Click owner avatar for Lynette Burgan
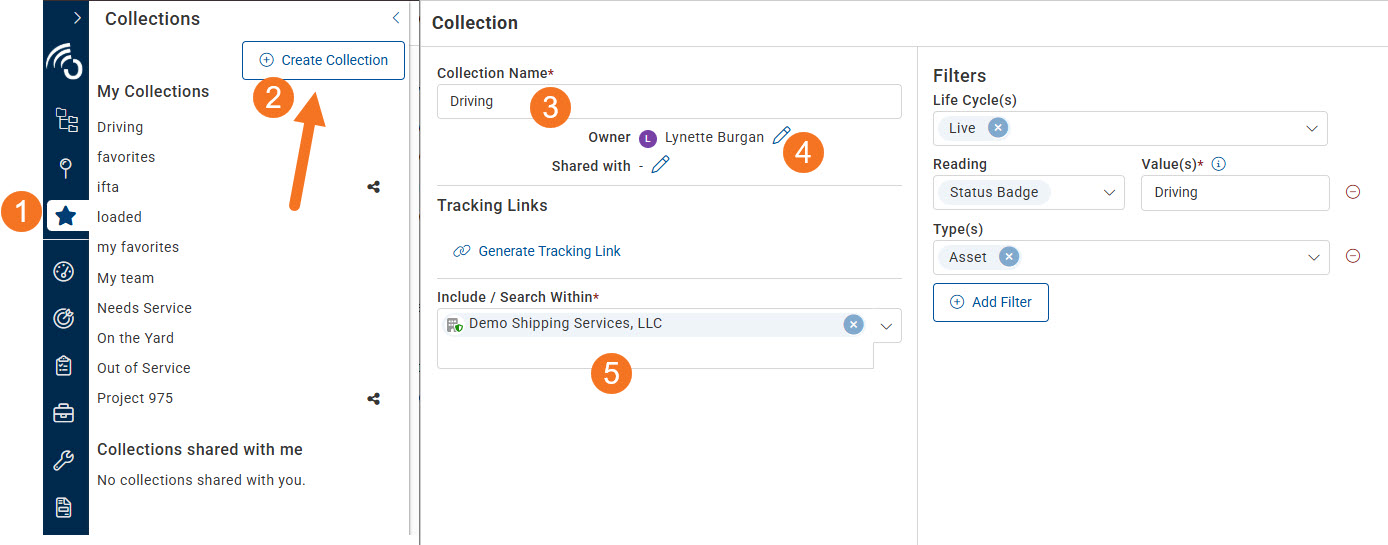 (648, 138)
